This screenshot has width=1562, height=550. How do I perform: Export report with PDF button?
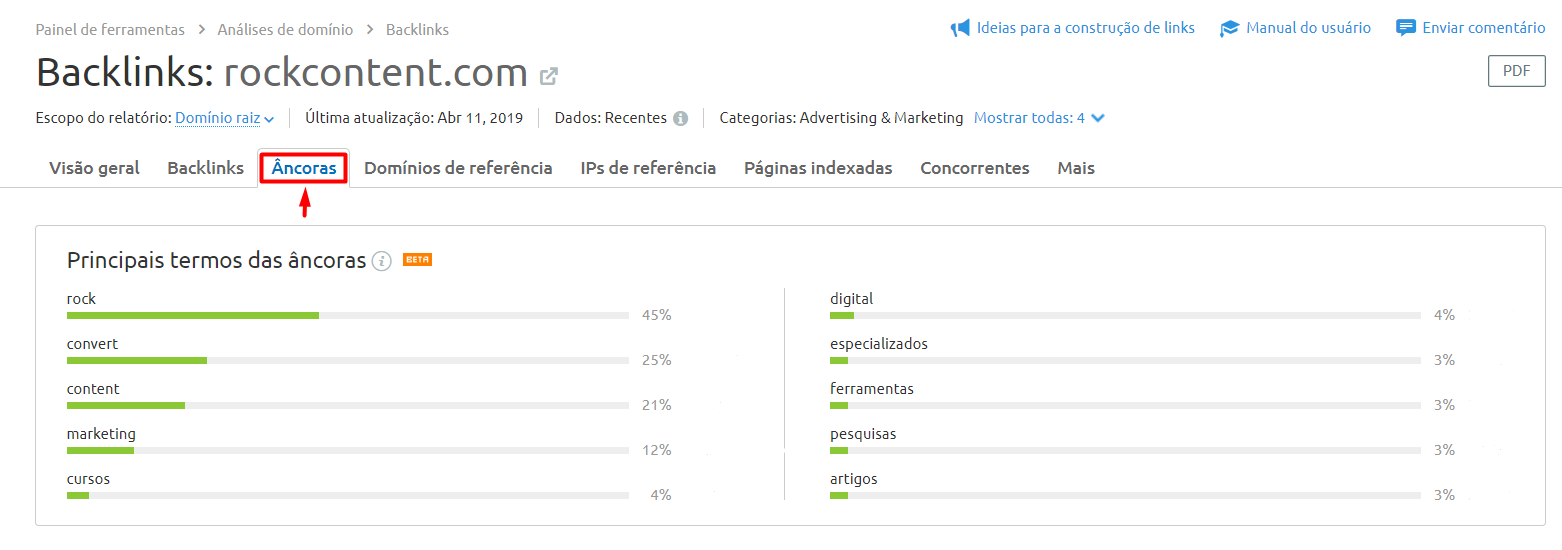(x=1517, y=71)
